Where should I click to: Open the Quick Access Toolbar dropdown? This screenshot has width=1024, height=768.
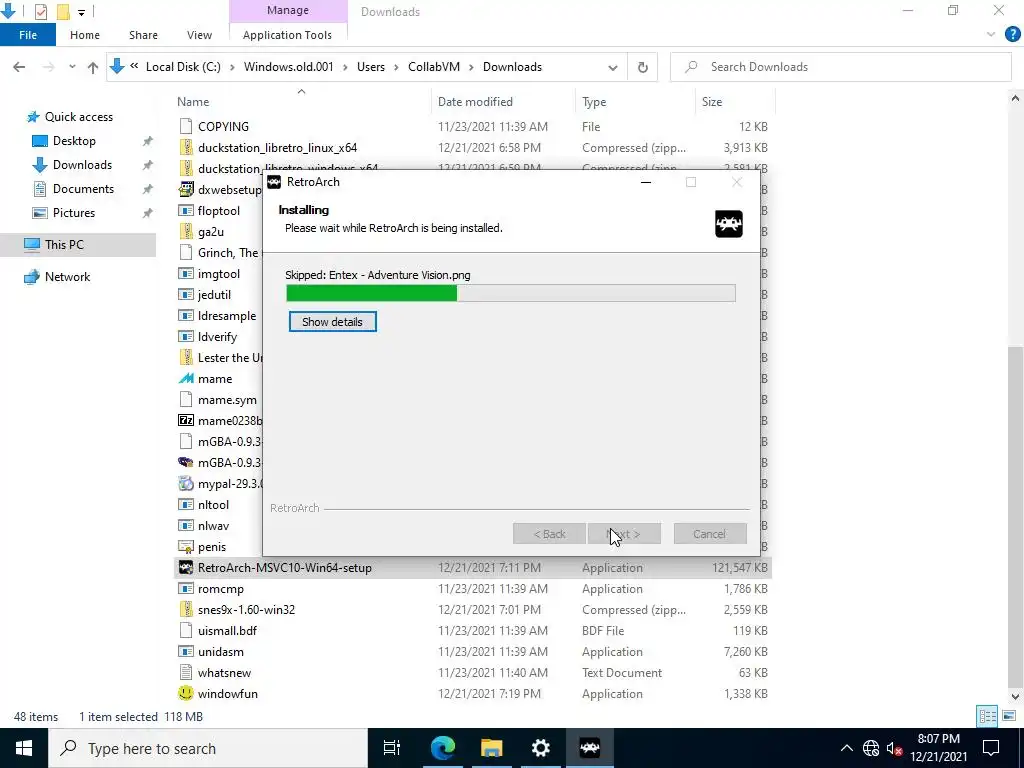[81, 12]
